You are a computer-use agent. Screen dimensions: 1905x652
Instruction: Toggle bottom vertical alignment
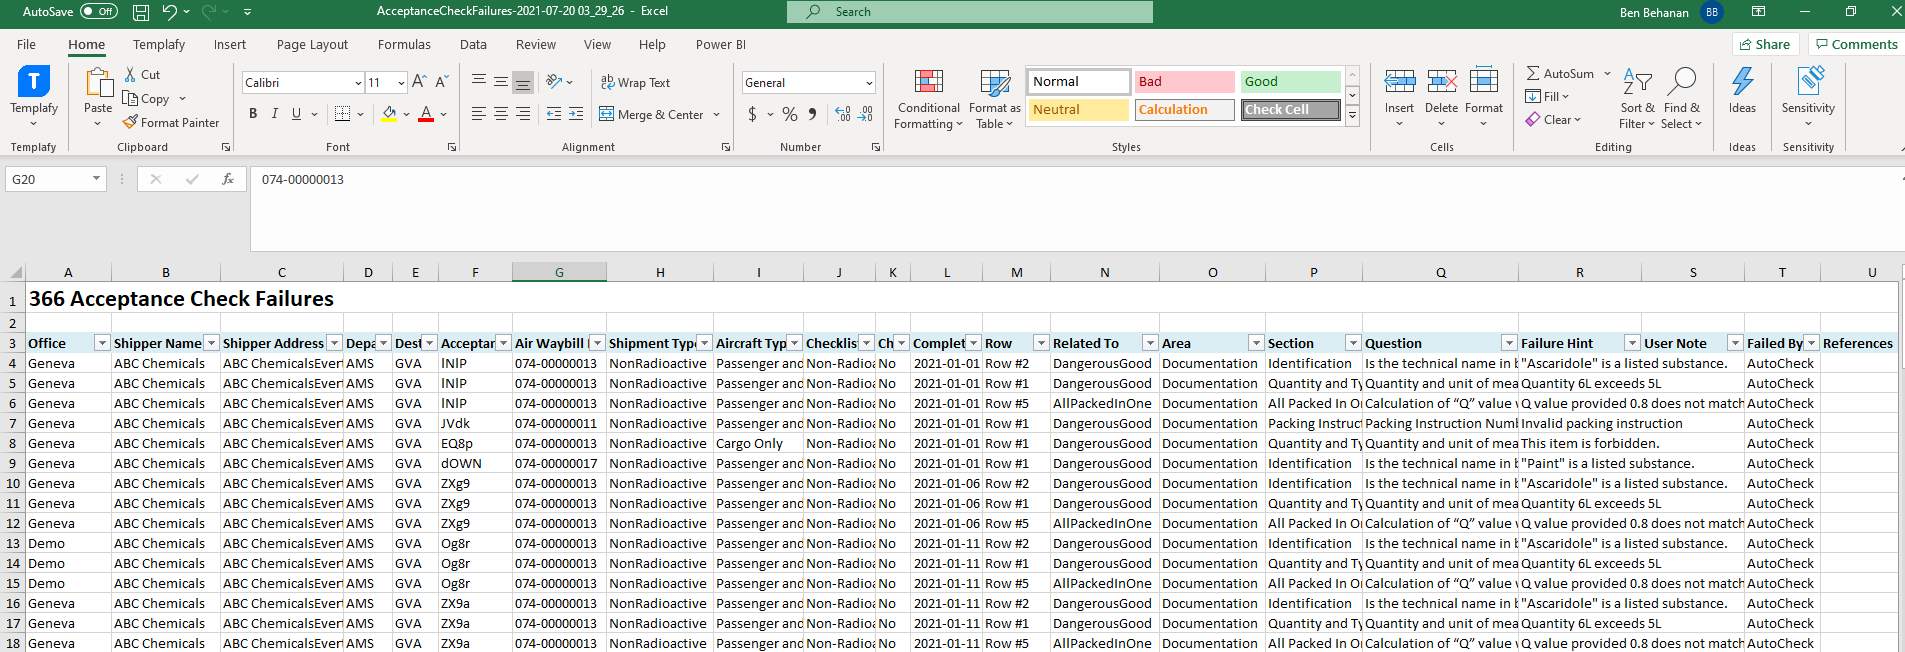tap(523, 82)
